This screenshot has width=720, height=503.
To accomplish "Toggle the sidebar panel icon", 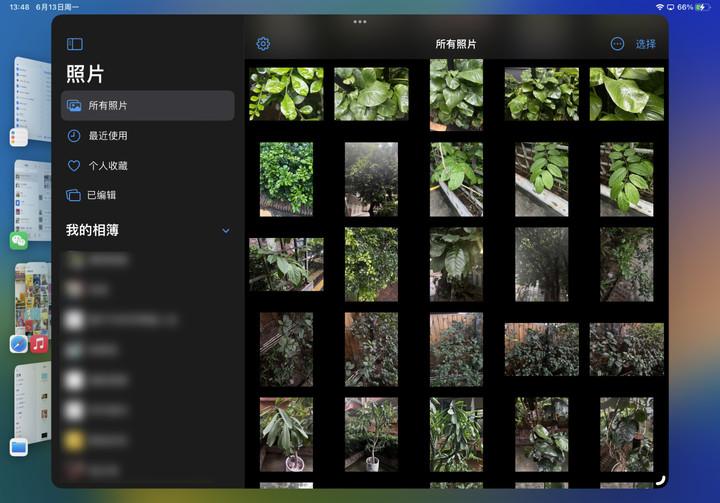I will tap(75, 44).
